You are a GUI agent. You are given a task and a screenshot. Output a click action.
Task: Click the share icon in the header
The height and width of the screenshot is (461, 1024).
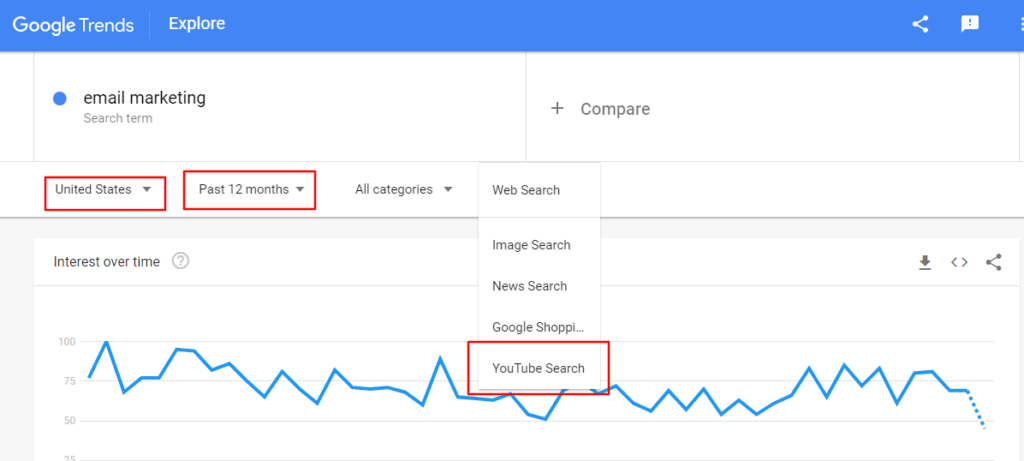[920, 24]
